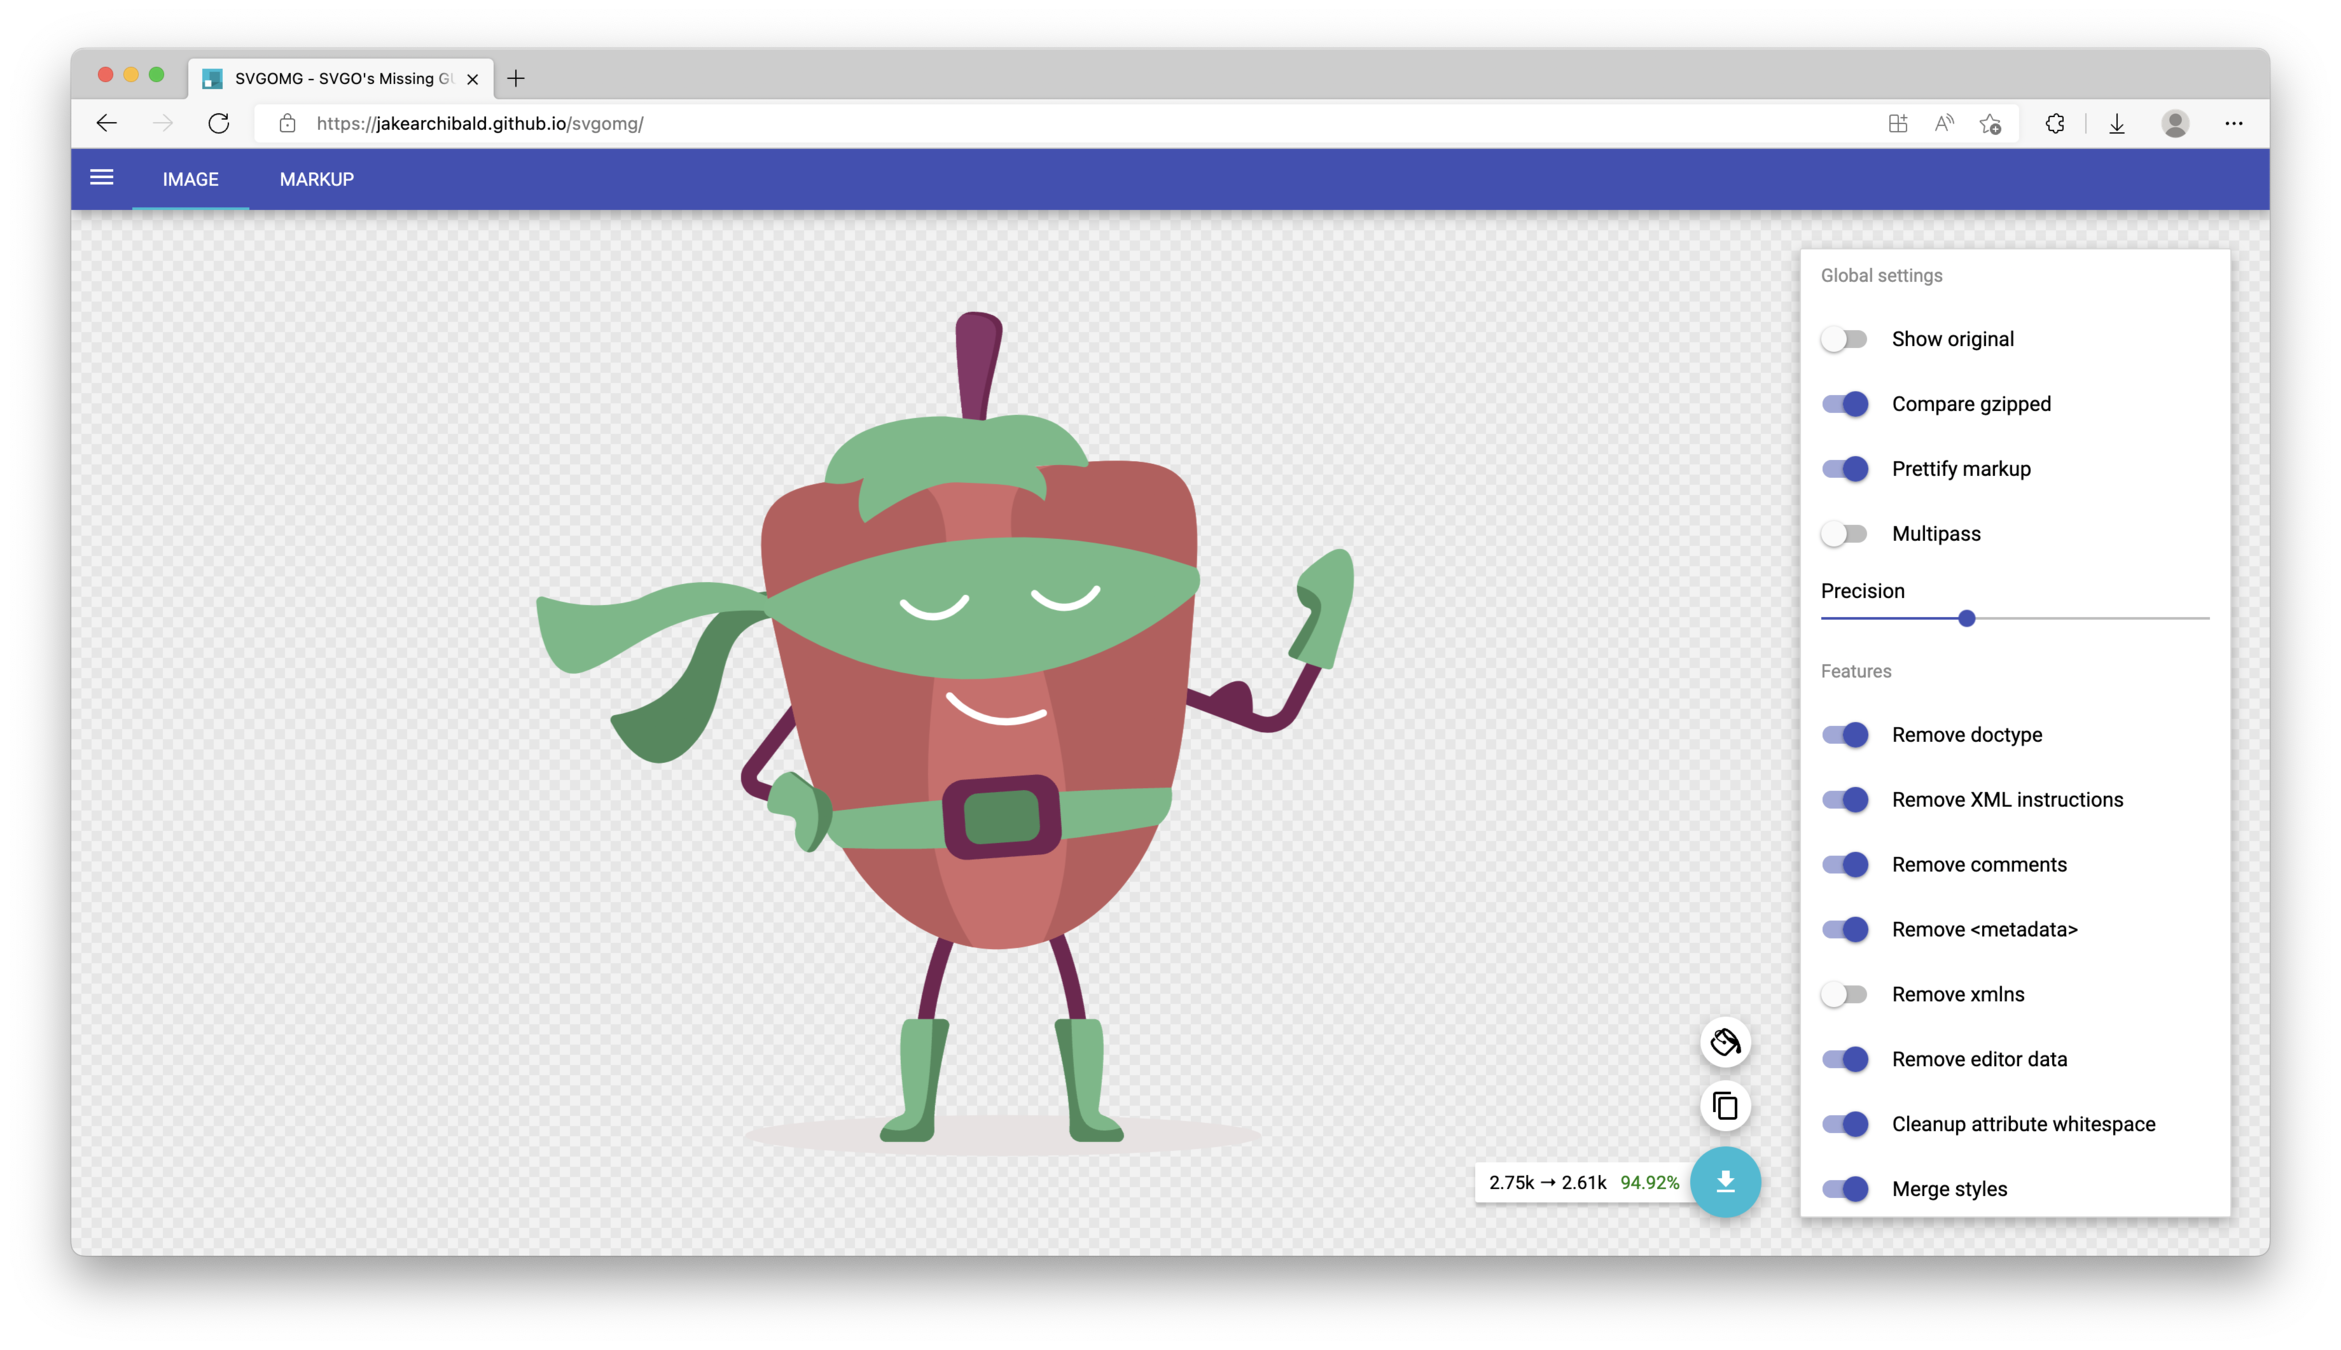This screenshot has height=1350, width=2341.
Task: Enable Show original toggle
Action: (x=1844, y=339)
